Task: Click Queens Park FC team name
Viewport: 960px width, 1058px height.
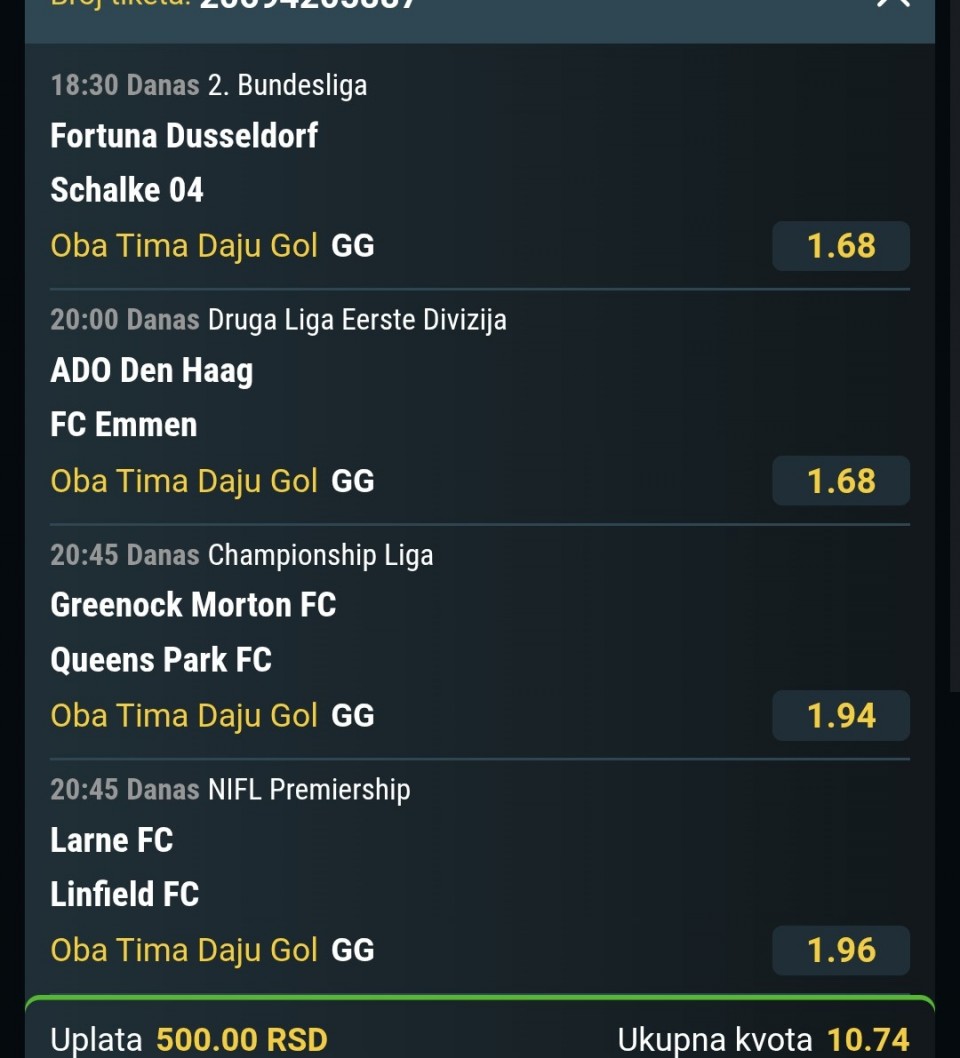Action: (x=161, y=659)
